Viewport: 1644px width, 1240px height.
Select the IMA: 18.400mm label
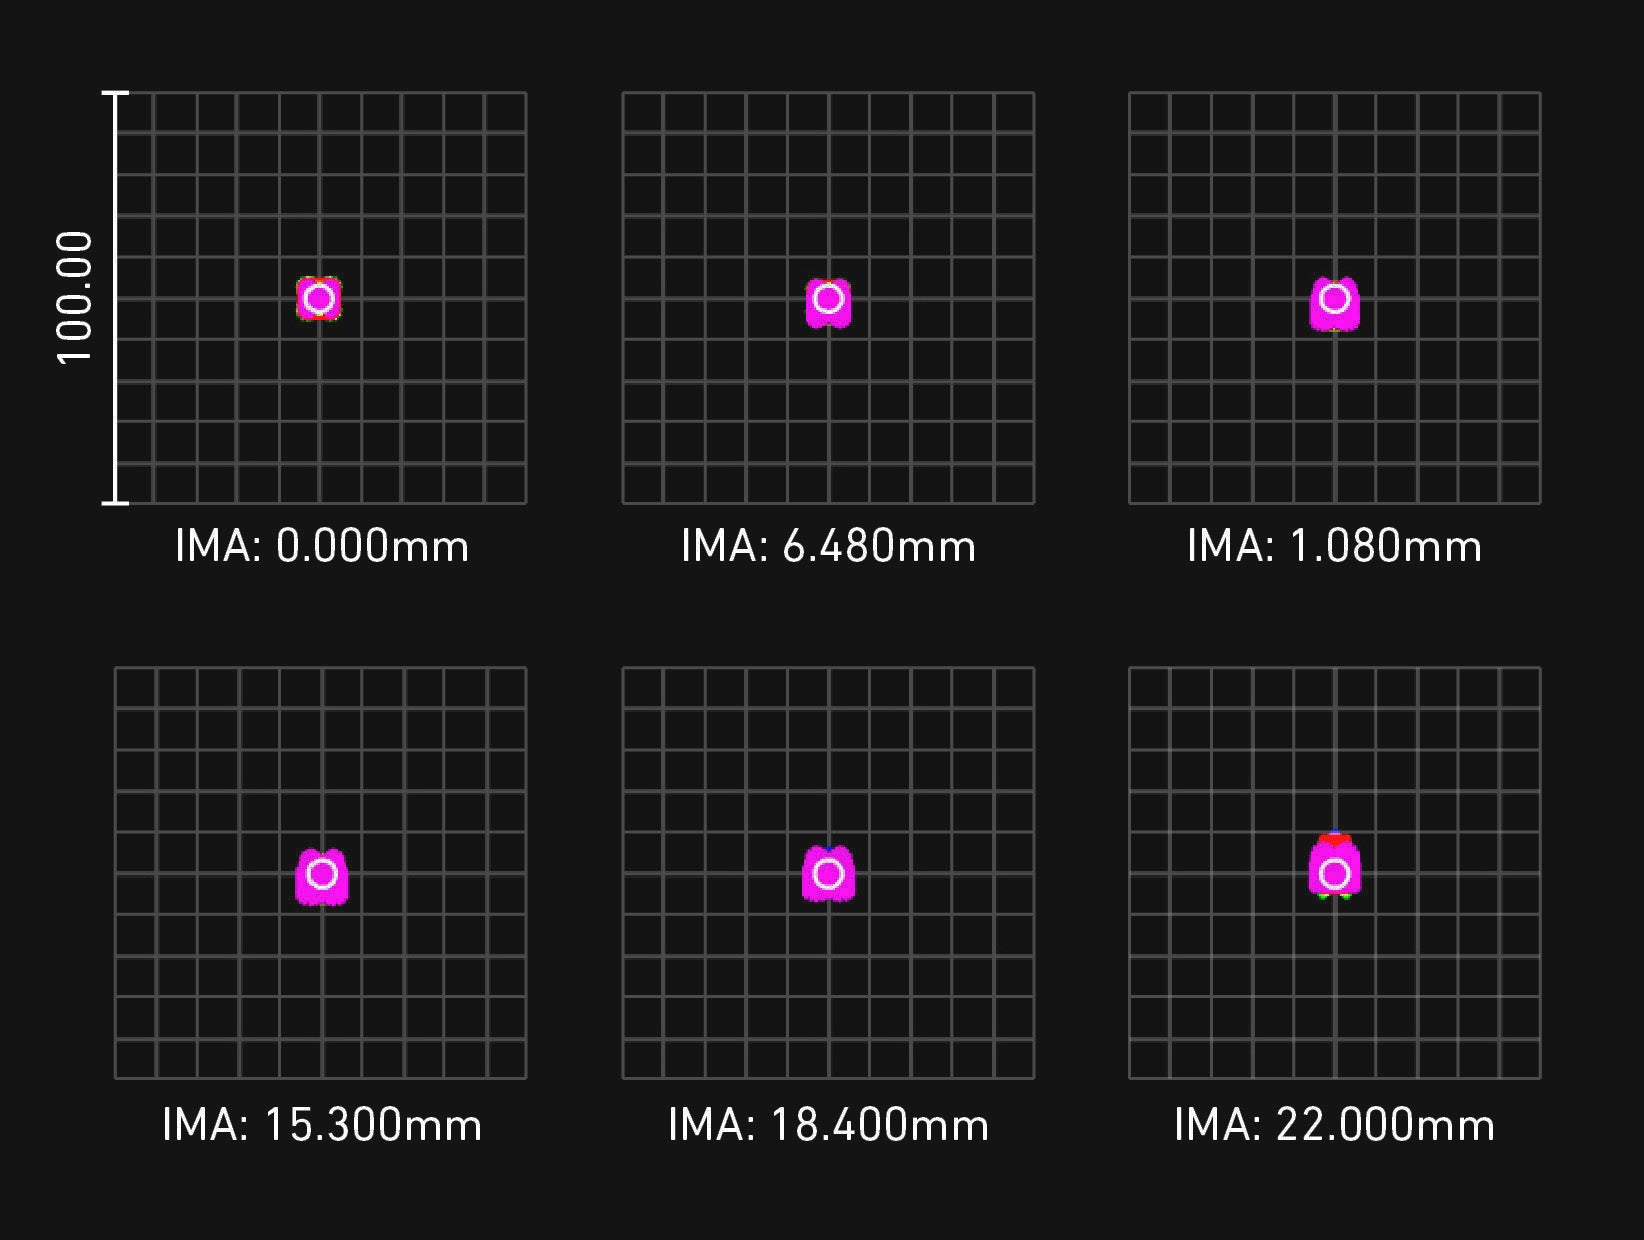(828, 1125)
